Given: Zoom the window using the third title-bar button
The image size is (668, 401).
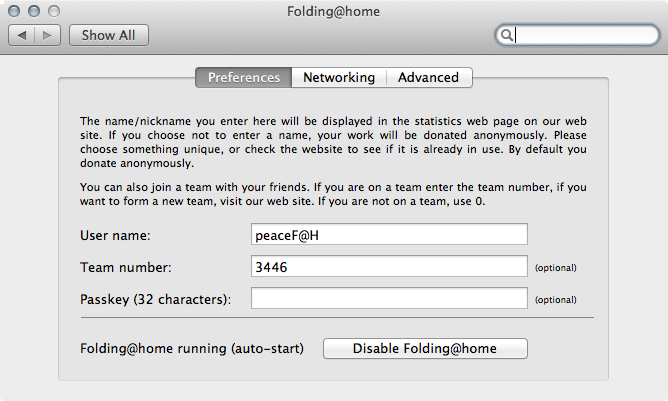Looking at the screenshot, I should [x=54, y=11].
